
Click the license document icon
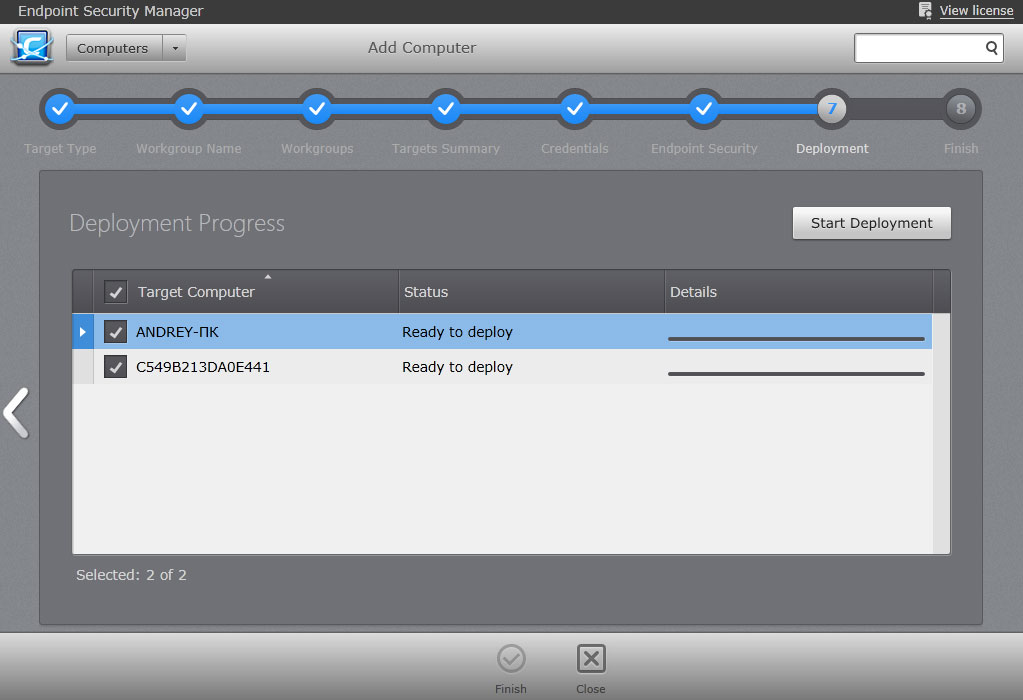[x=925, y=10]
